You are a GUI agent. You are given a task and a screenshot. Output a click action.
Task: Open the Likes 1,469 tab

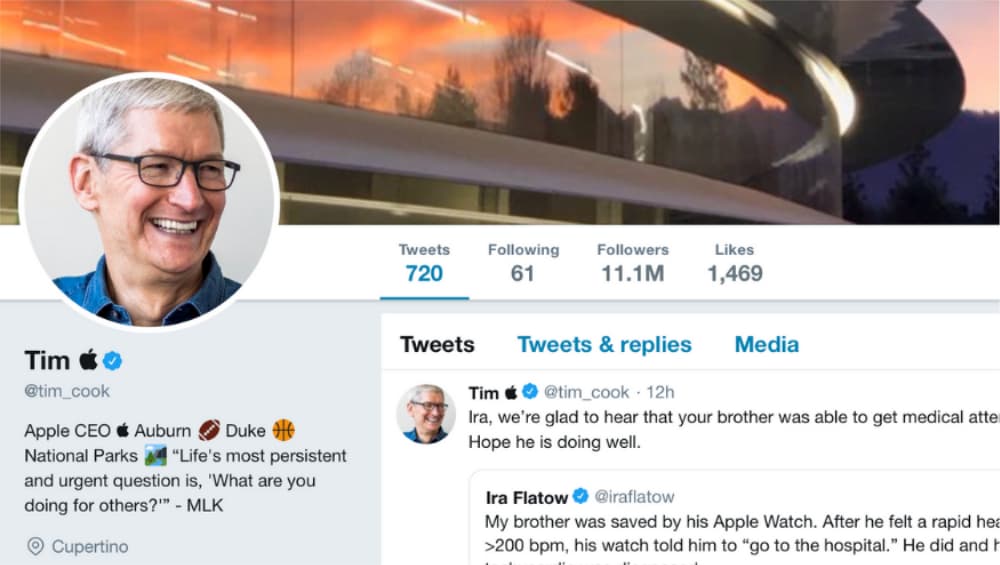735,263
